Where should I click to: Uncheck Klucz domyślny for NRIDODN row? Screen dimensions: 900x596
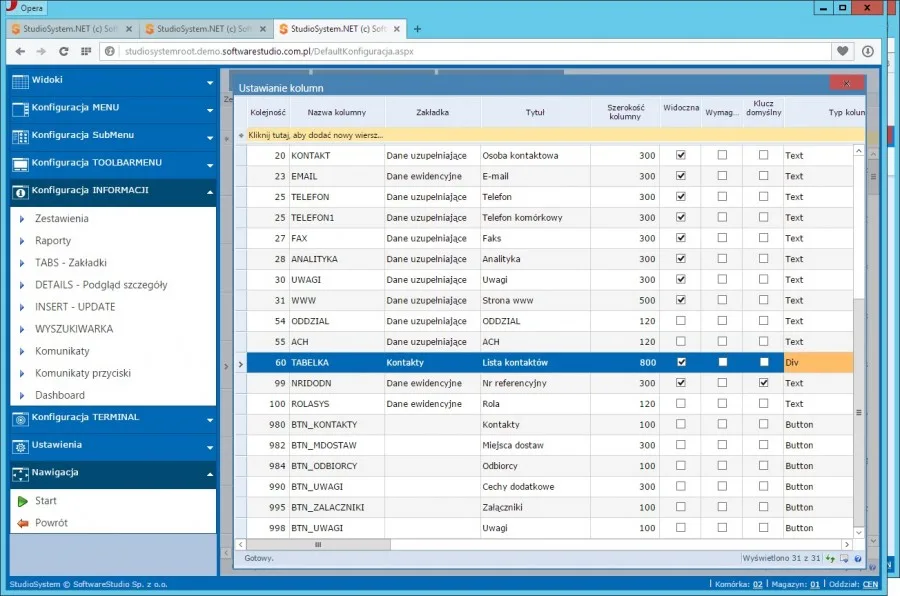pos(763,382)
